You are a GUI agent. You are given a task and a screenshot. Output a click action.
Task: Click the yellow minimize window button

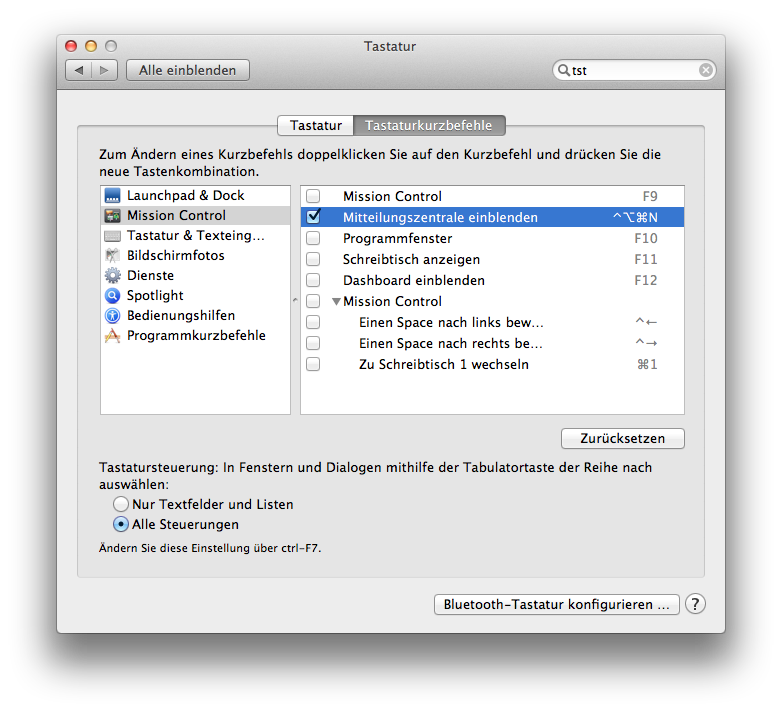pos(91,46)
